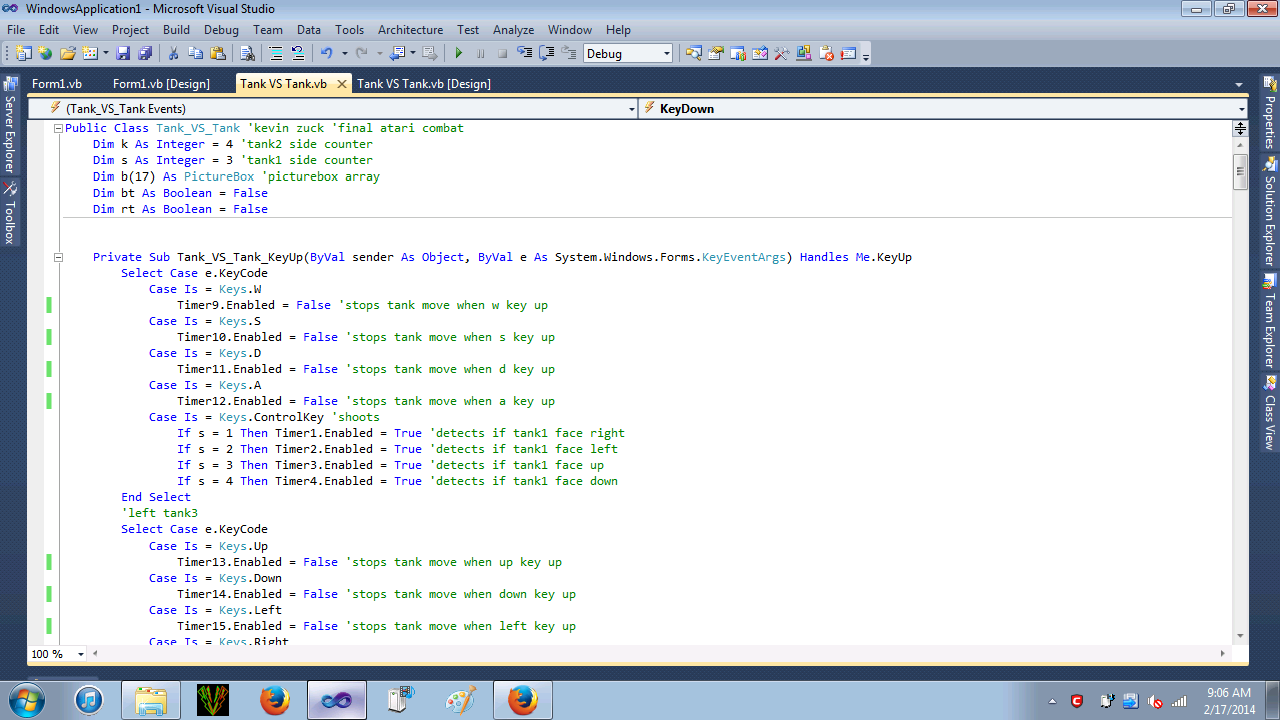Click the Navigate Backward toolbar icon

coord(397,53)
